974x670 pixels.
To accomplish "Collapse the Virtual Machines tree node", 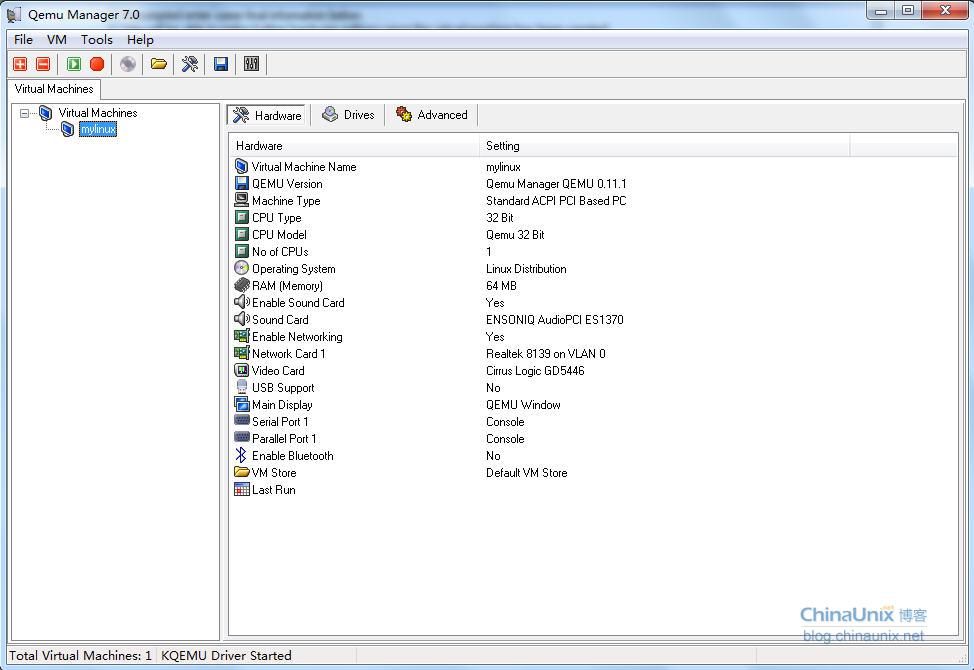I will click(24, 113).
